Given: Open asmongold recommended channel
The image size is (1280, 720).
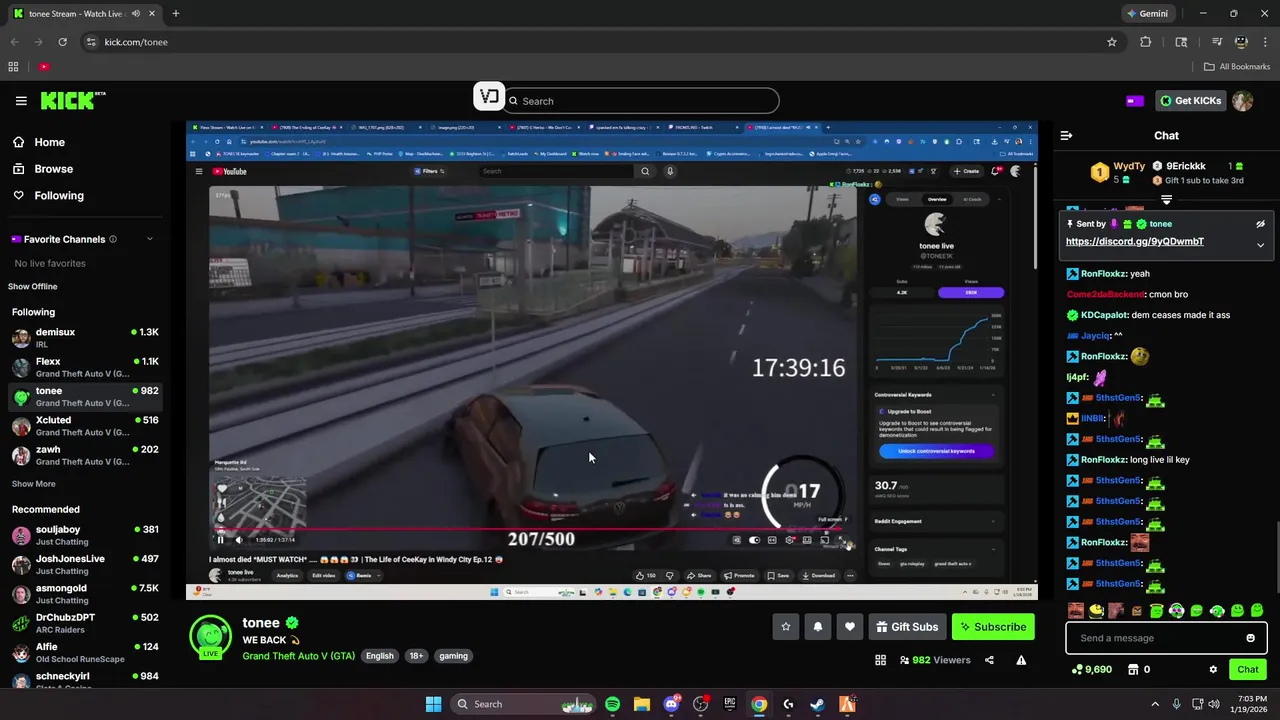Looking at the screenshot, I should click(84, 594).
